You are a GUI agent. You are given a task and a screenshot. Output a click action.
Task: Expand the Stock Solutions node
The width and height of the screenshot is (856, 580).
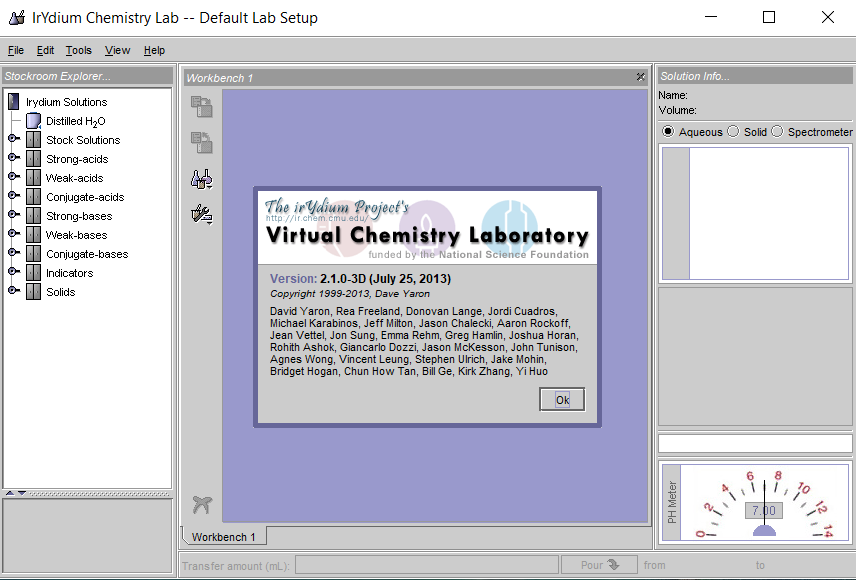[10, 139]
